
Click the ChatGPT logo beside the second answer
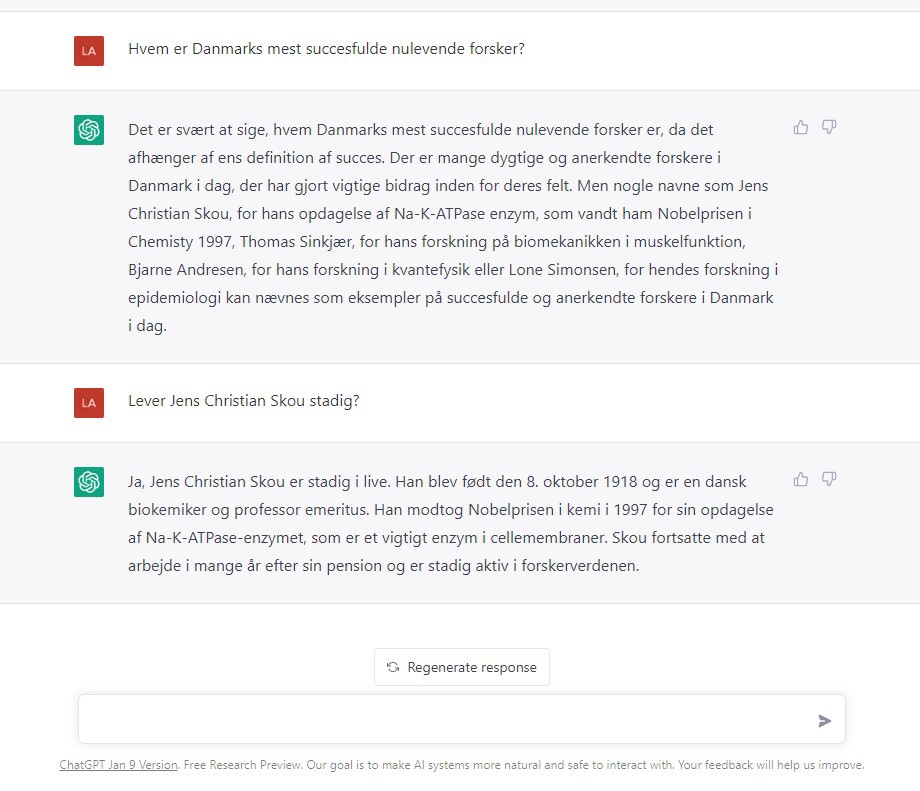tap(89, 482)
